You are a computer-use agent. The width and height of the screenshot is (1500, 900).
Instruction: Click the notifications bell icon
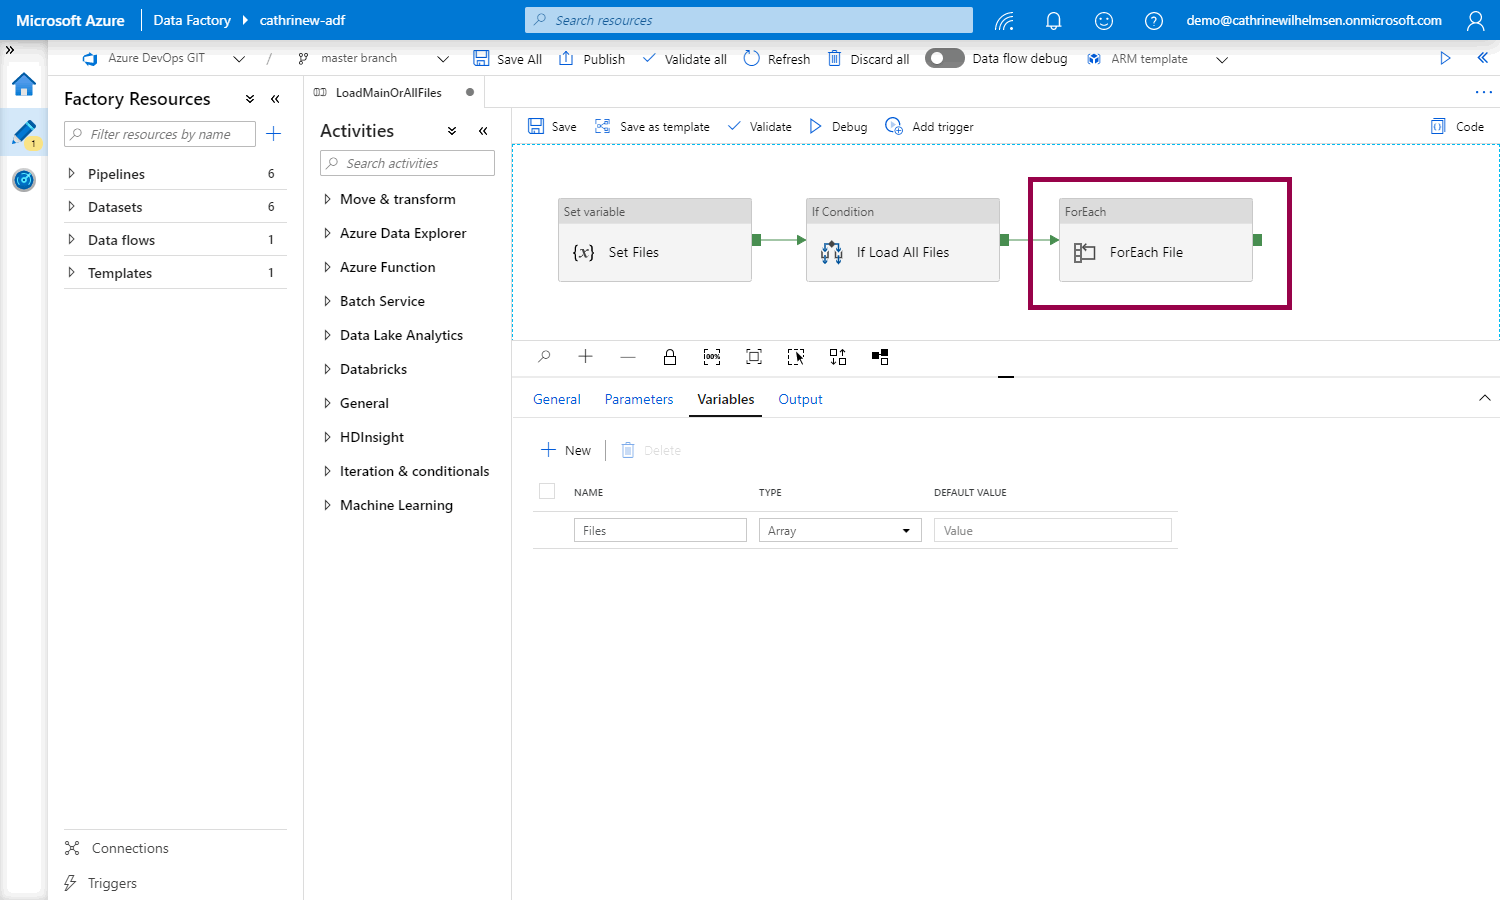pyautogui.click(x=1053, y=20)
